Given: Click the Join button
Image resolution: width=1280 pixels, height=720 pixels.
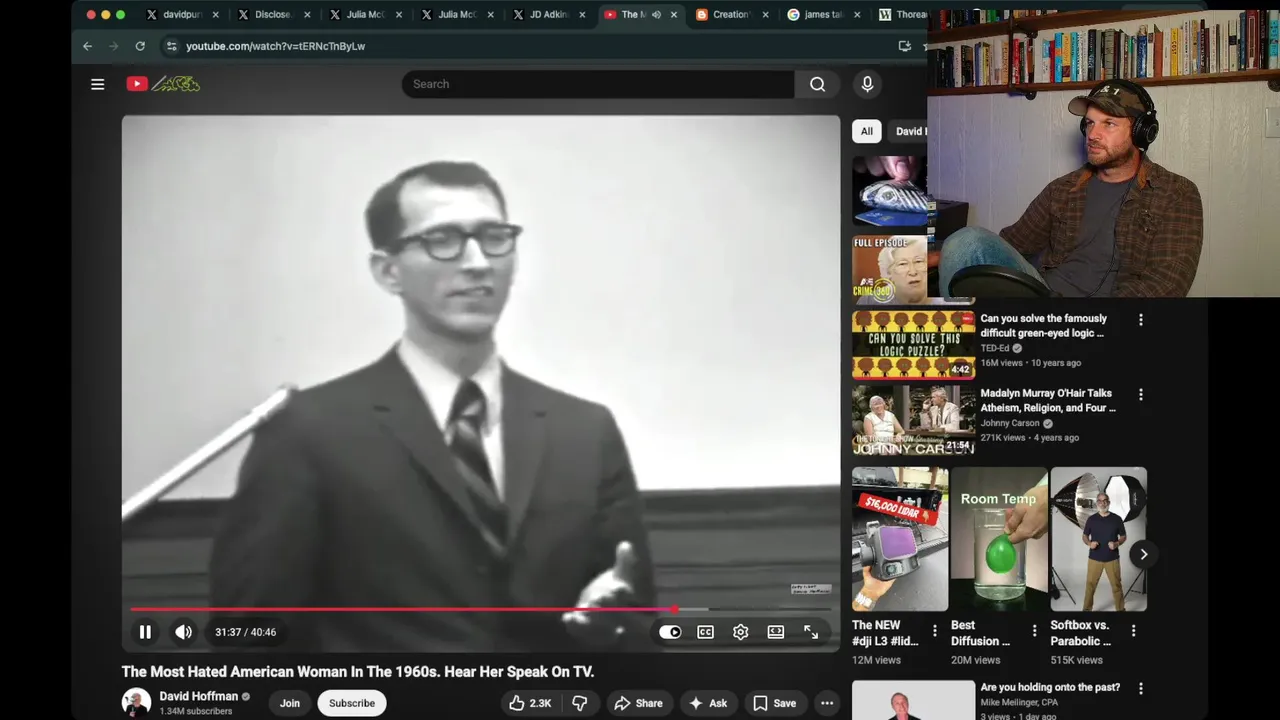Looking at the screenshot, I should 290,703.
